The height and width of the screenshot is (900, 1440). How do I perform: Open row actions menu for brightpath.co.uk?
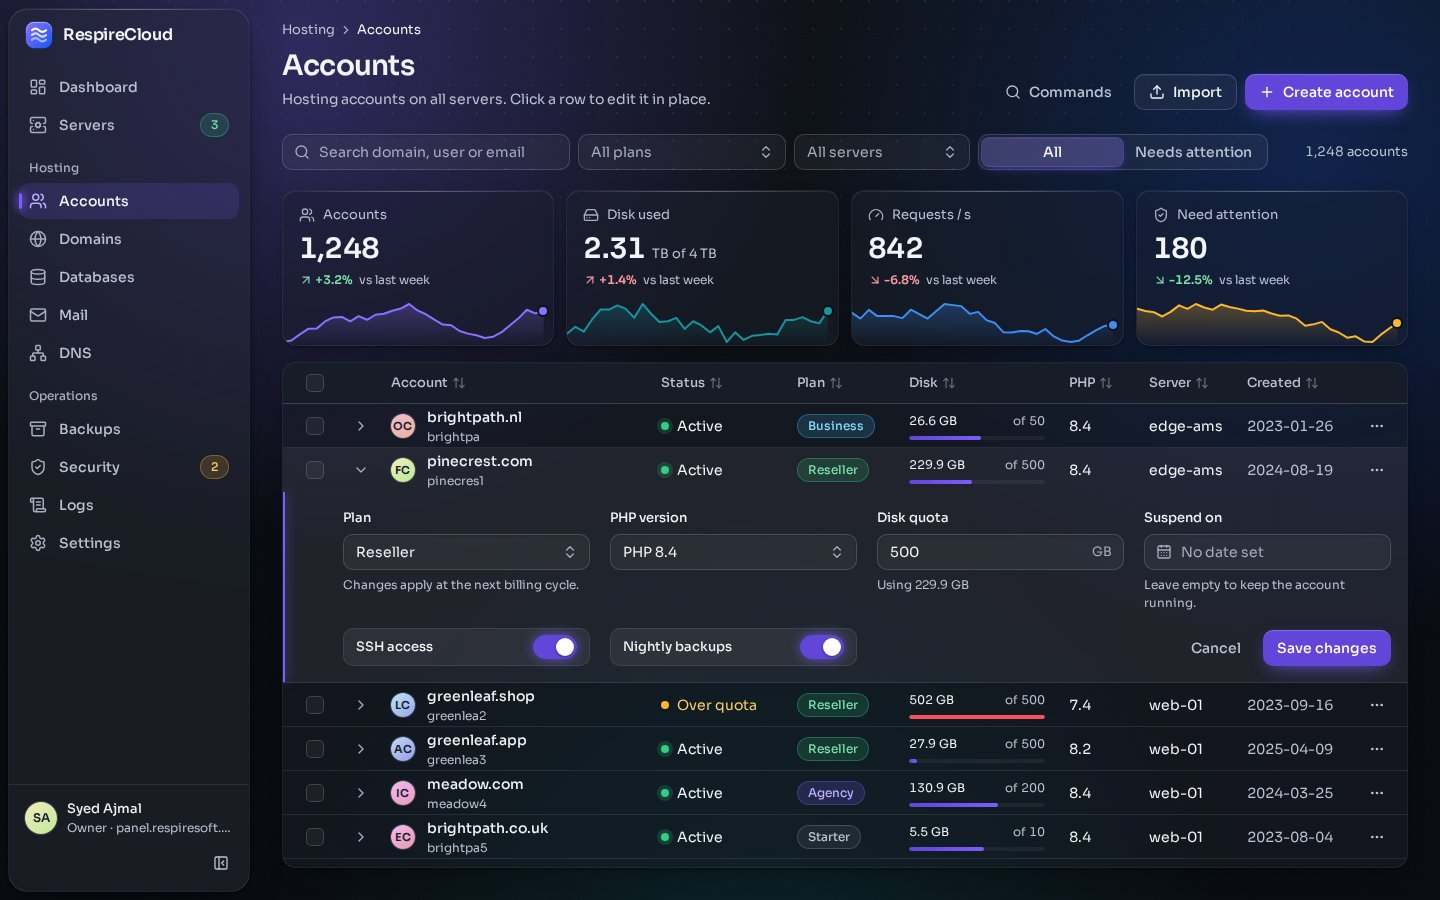[1377, 837]
